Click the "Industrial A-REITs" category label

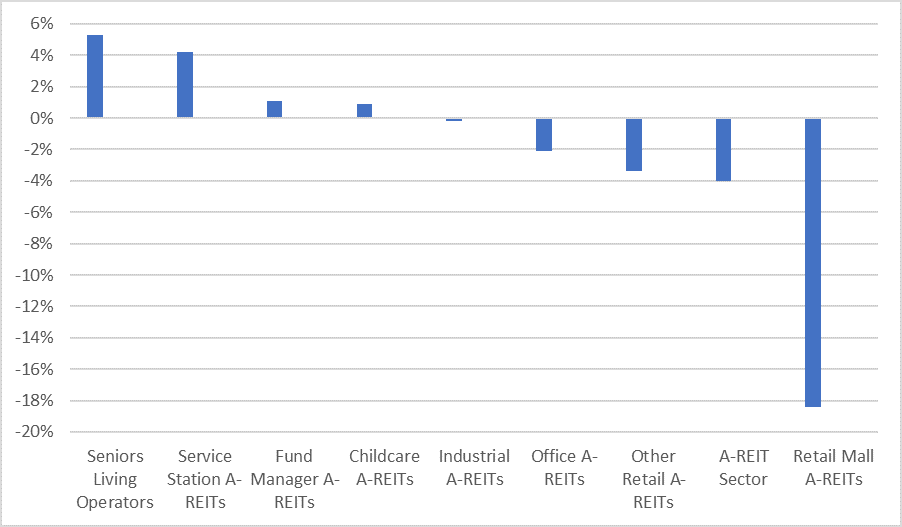(x=474, y=467)
